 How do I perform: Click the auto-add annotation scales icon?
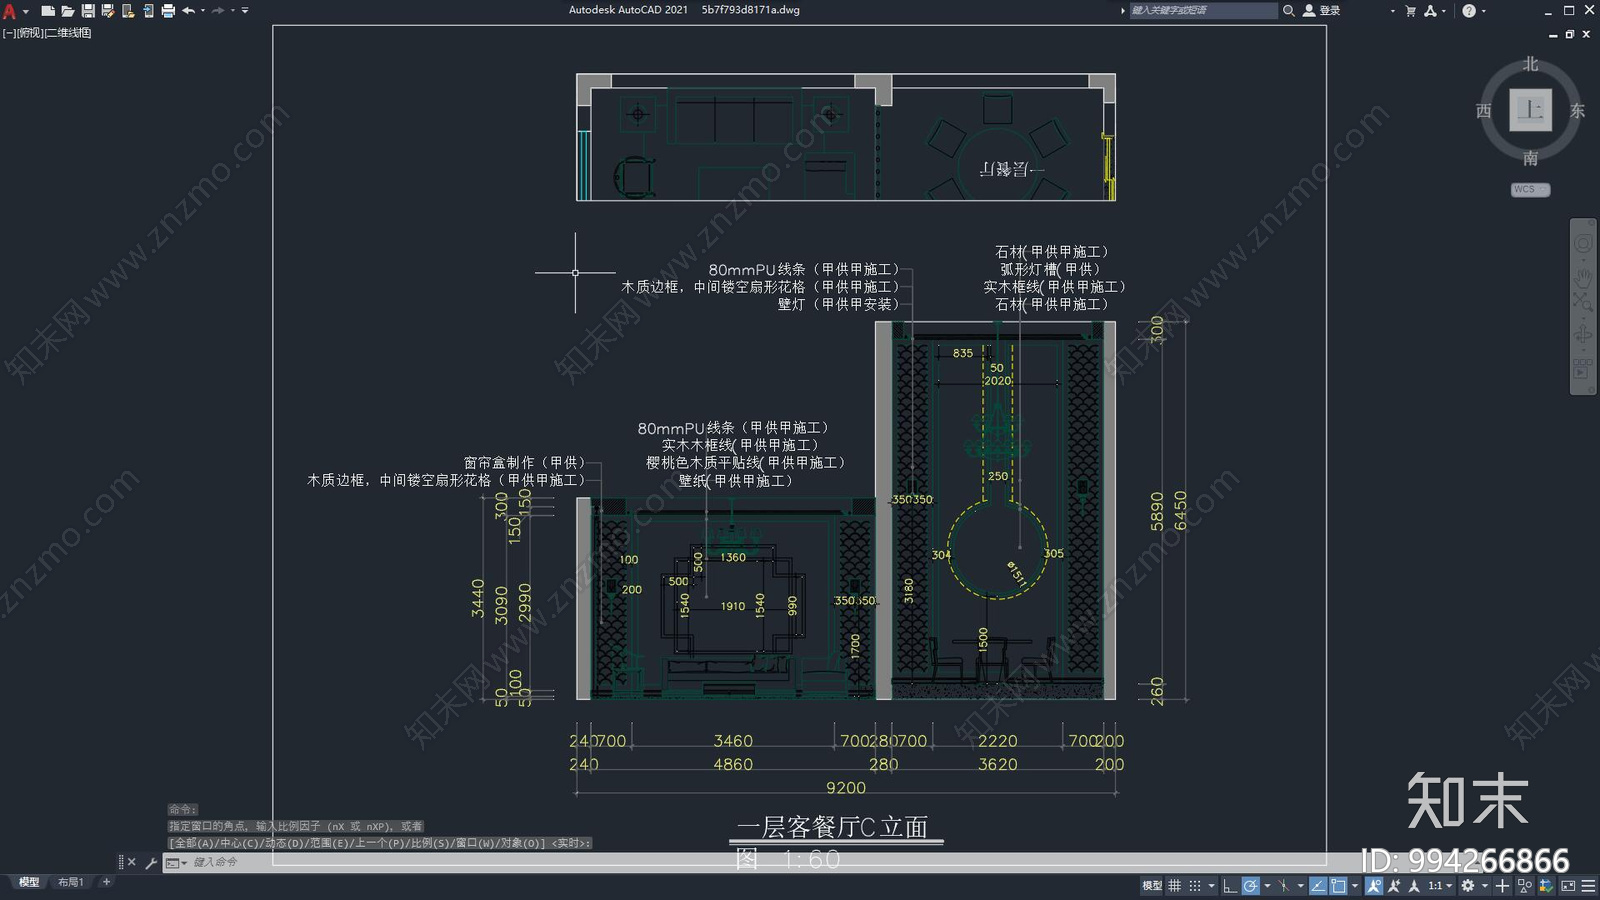coord(1394,885)
